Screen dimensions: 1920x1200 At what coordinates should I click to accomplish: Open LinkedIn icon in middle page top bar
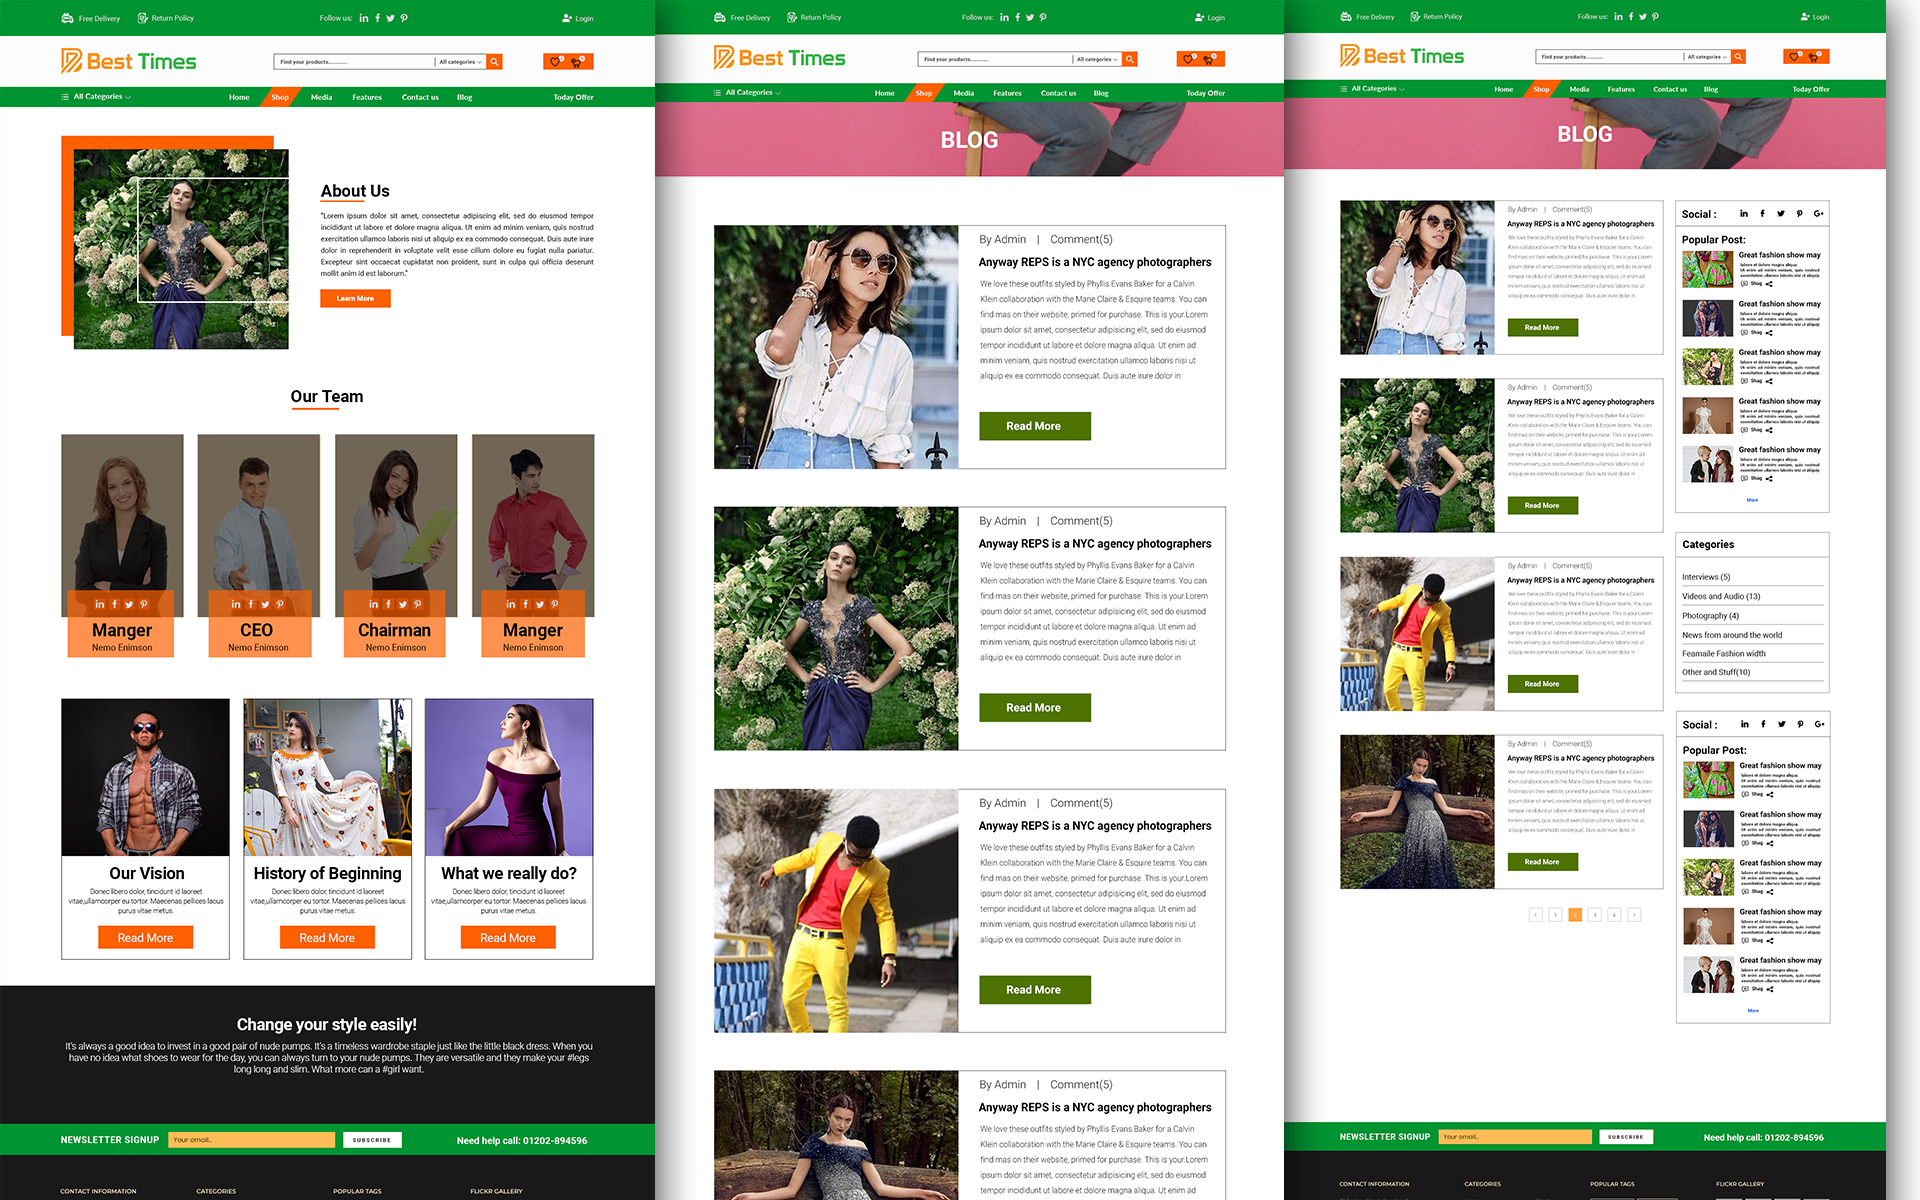pos(1005,17)
